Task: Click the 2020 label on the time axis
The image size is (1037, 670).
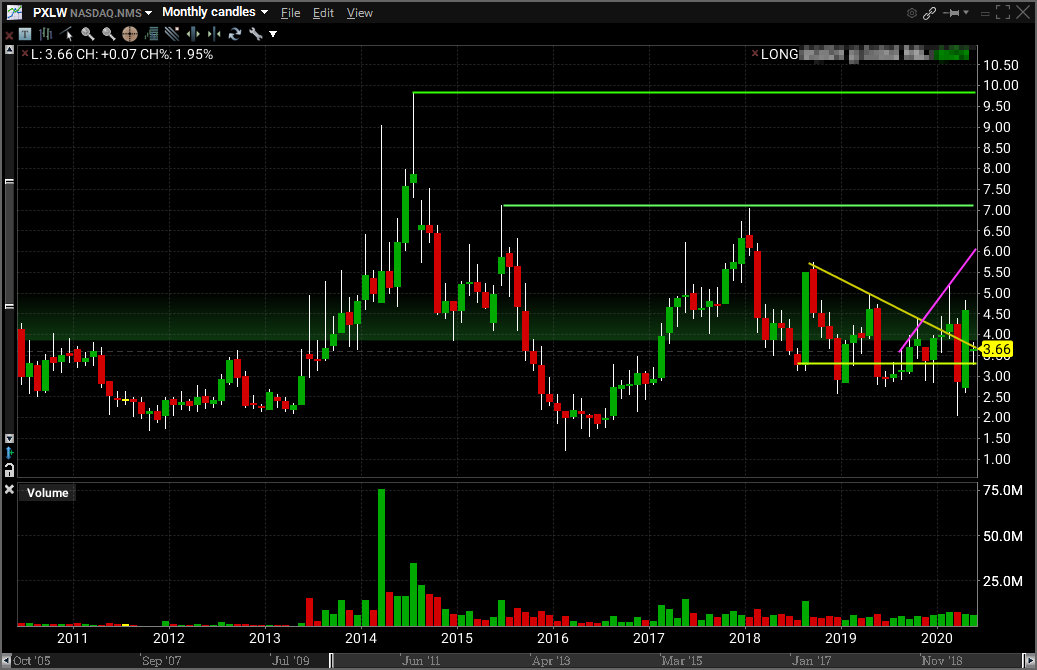Action: [936, 638]
